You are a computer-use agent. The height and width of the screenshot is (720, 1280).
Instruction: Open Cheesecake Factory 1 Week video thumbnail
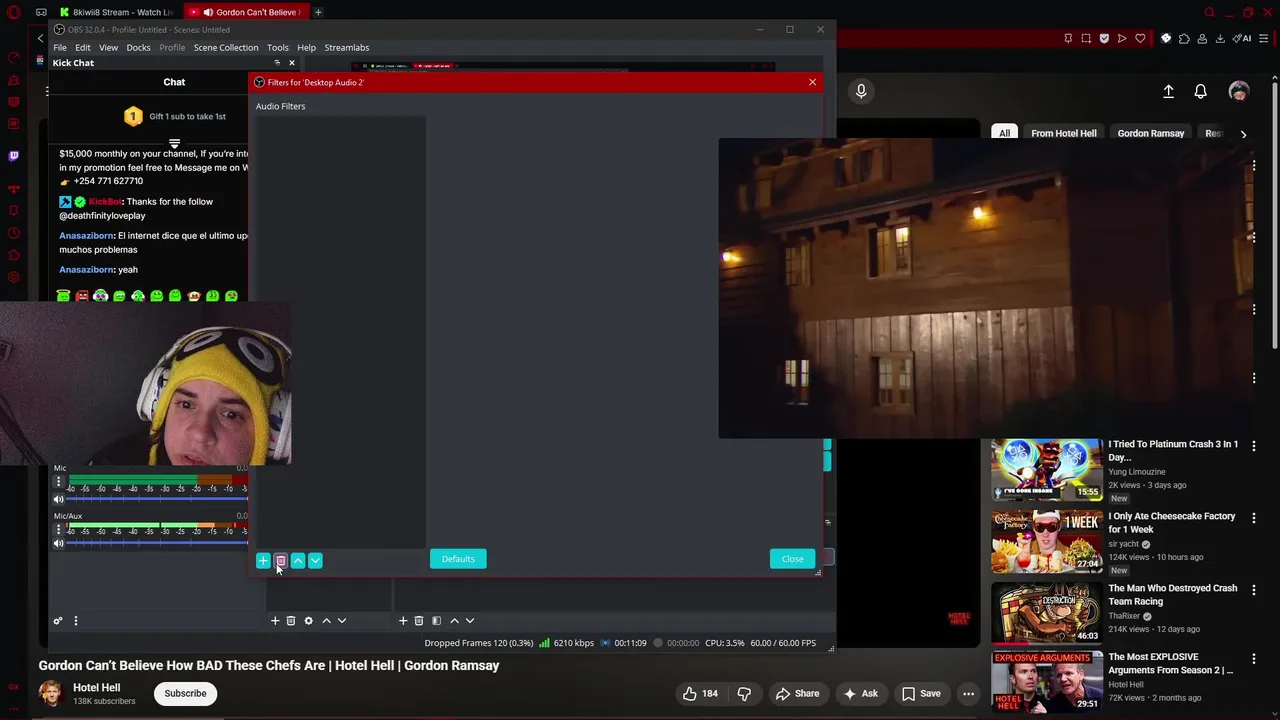(x=1047, y=541)
